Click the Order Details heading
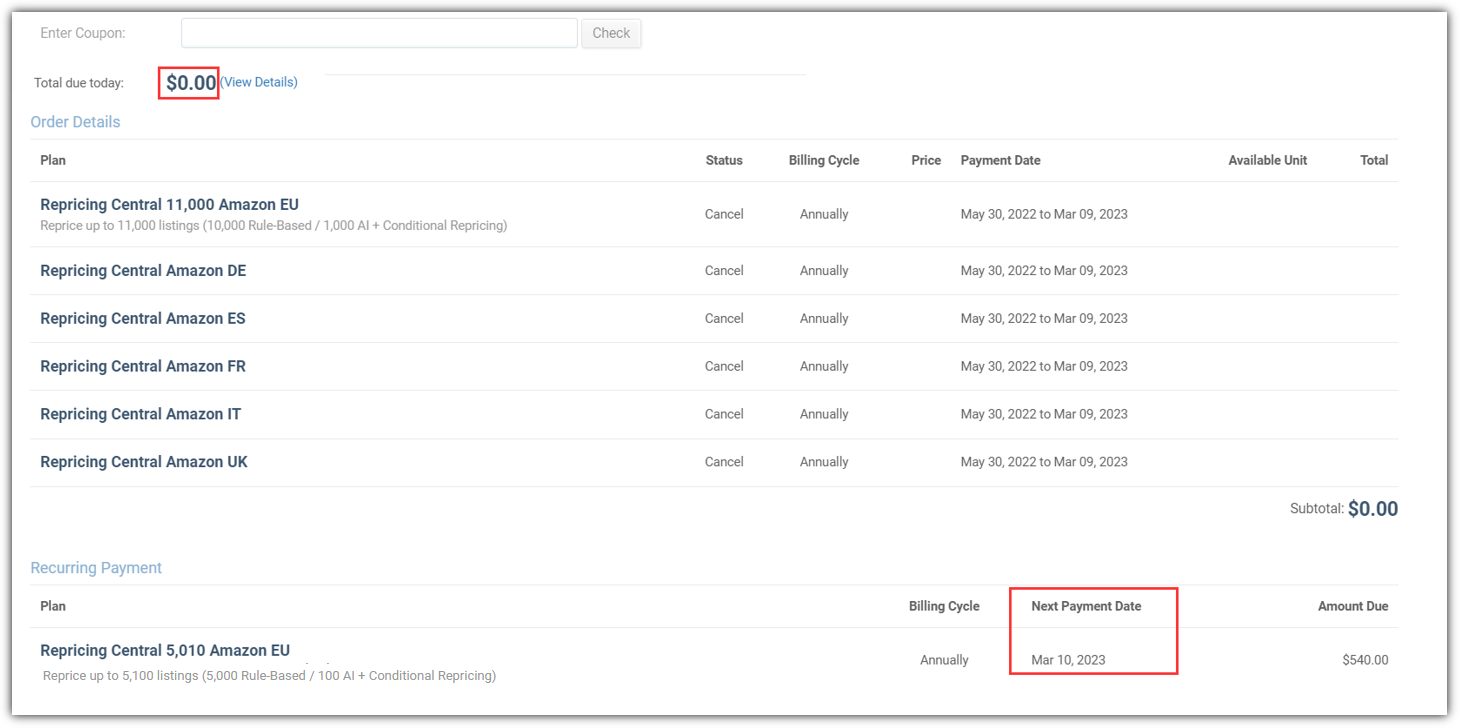1460x728 pixels. coord(75,122)
